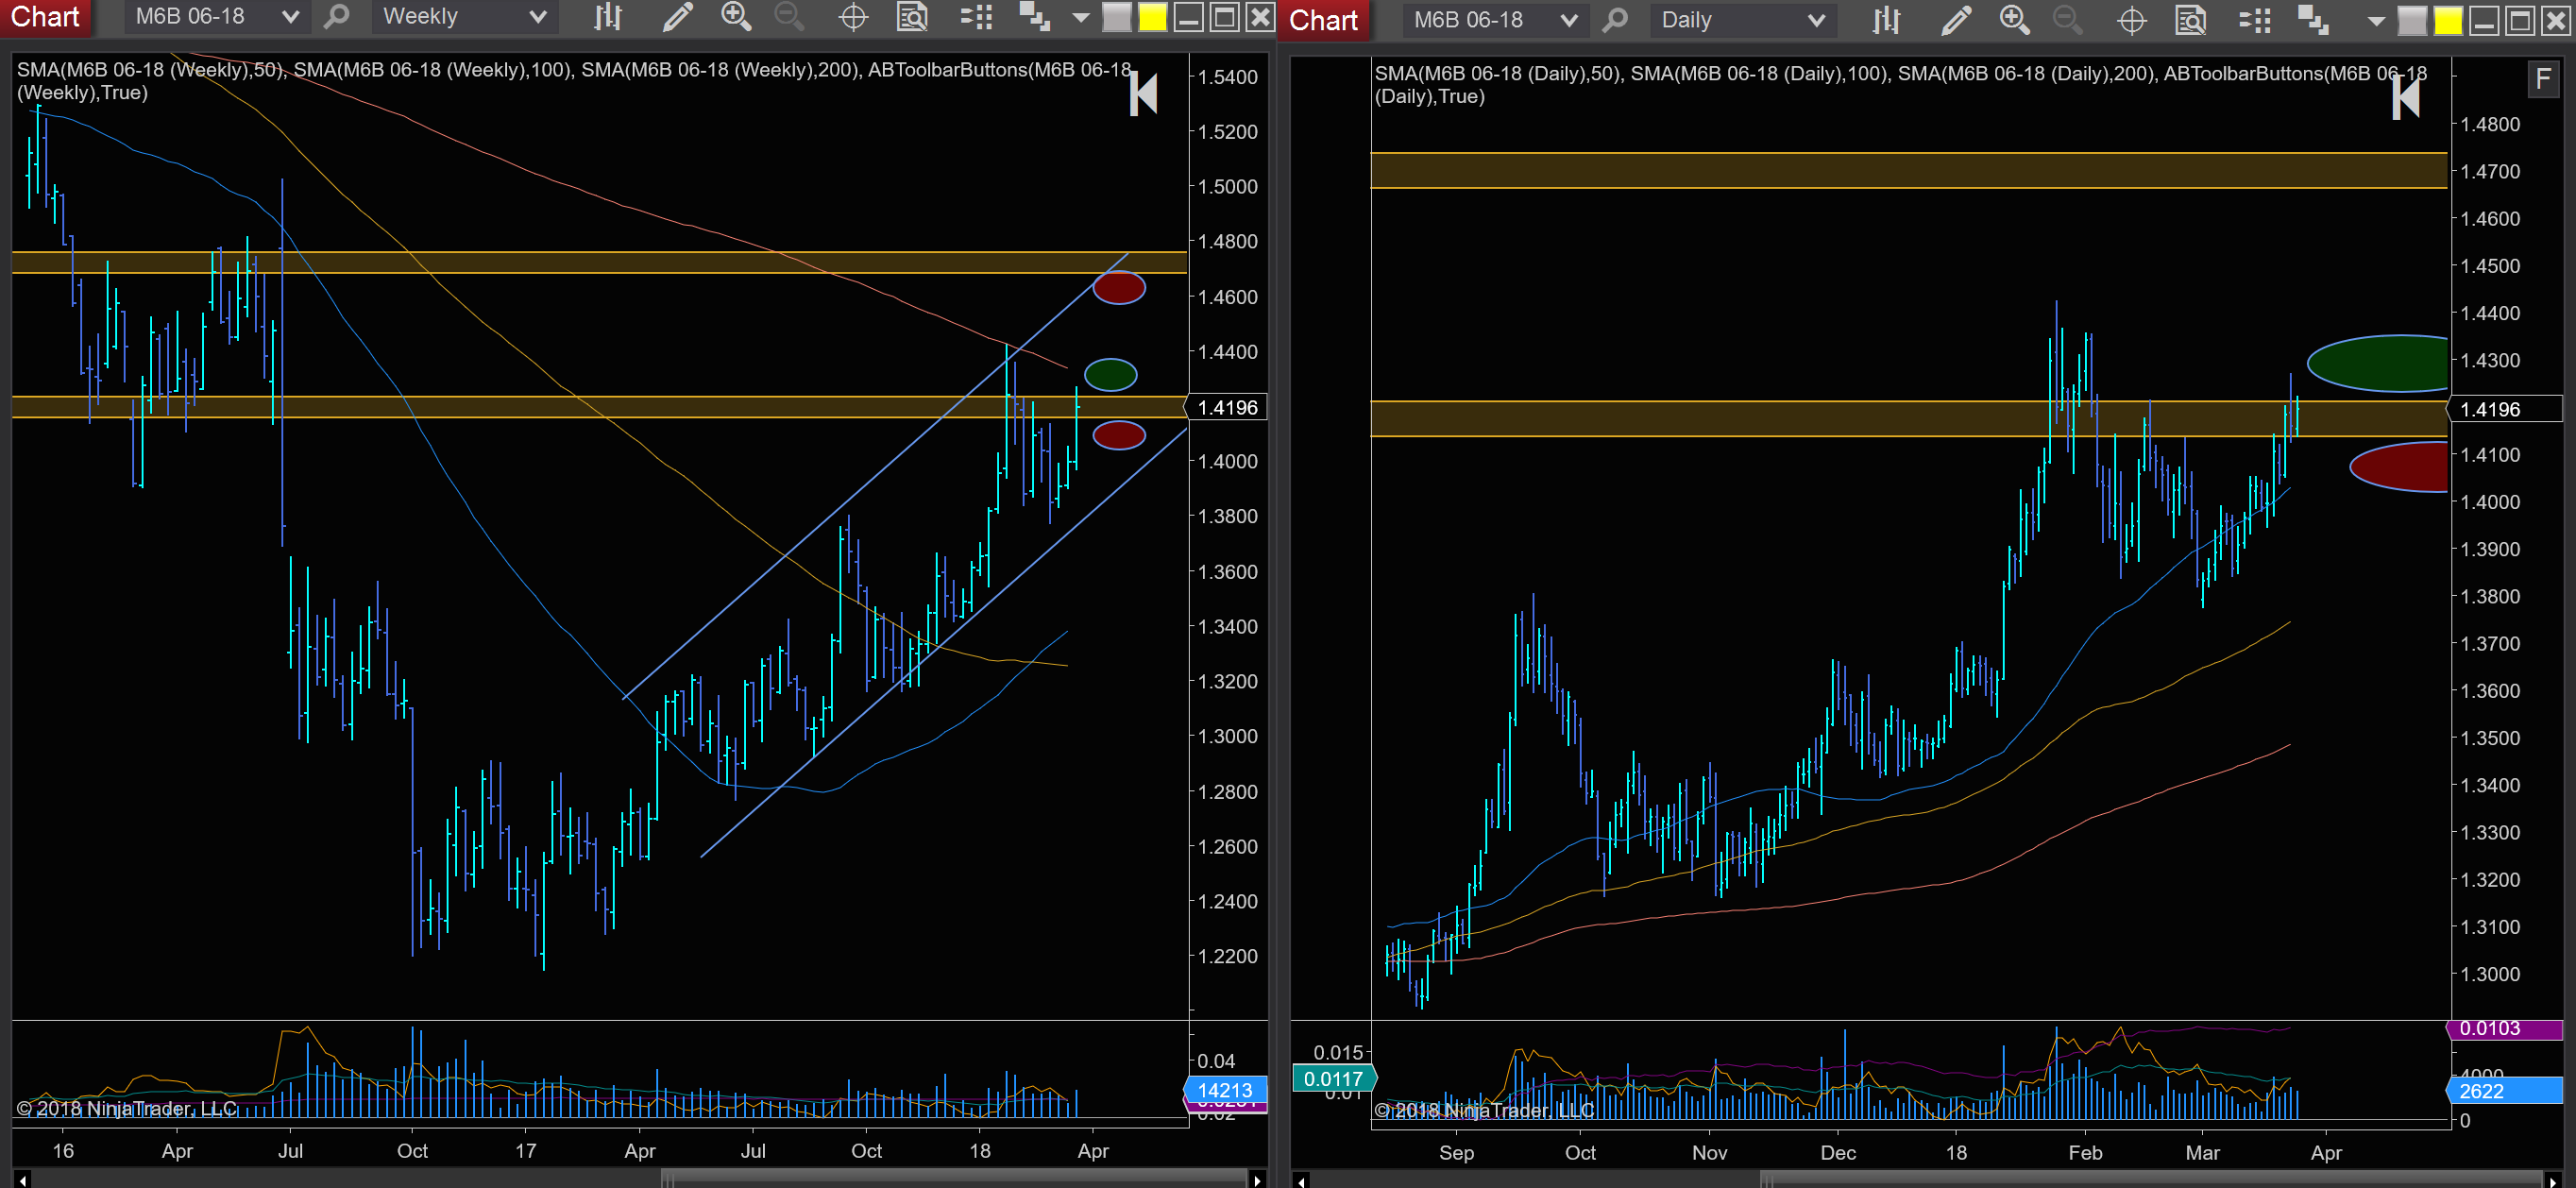Click the SMA indicator label on Weekly chart
Image resolution: width=2576 pixels, height=1188 pixels.
[x=574, y=81]
